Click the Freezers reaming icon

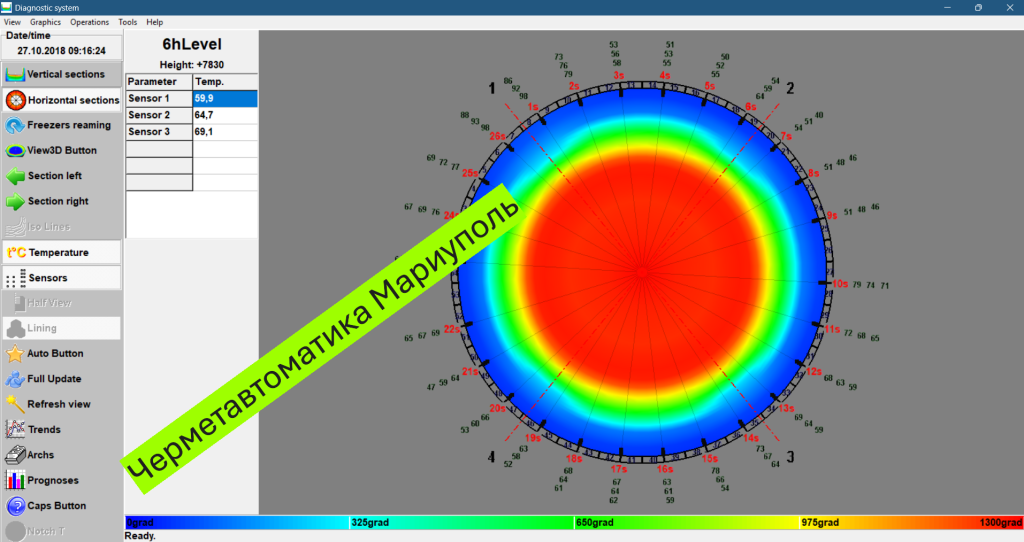[15, 125]
